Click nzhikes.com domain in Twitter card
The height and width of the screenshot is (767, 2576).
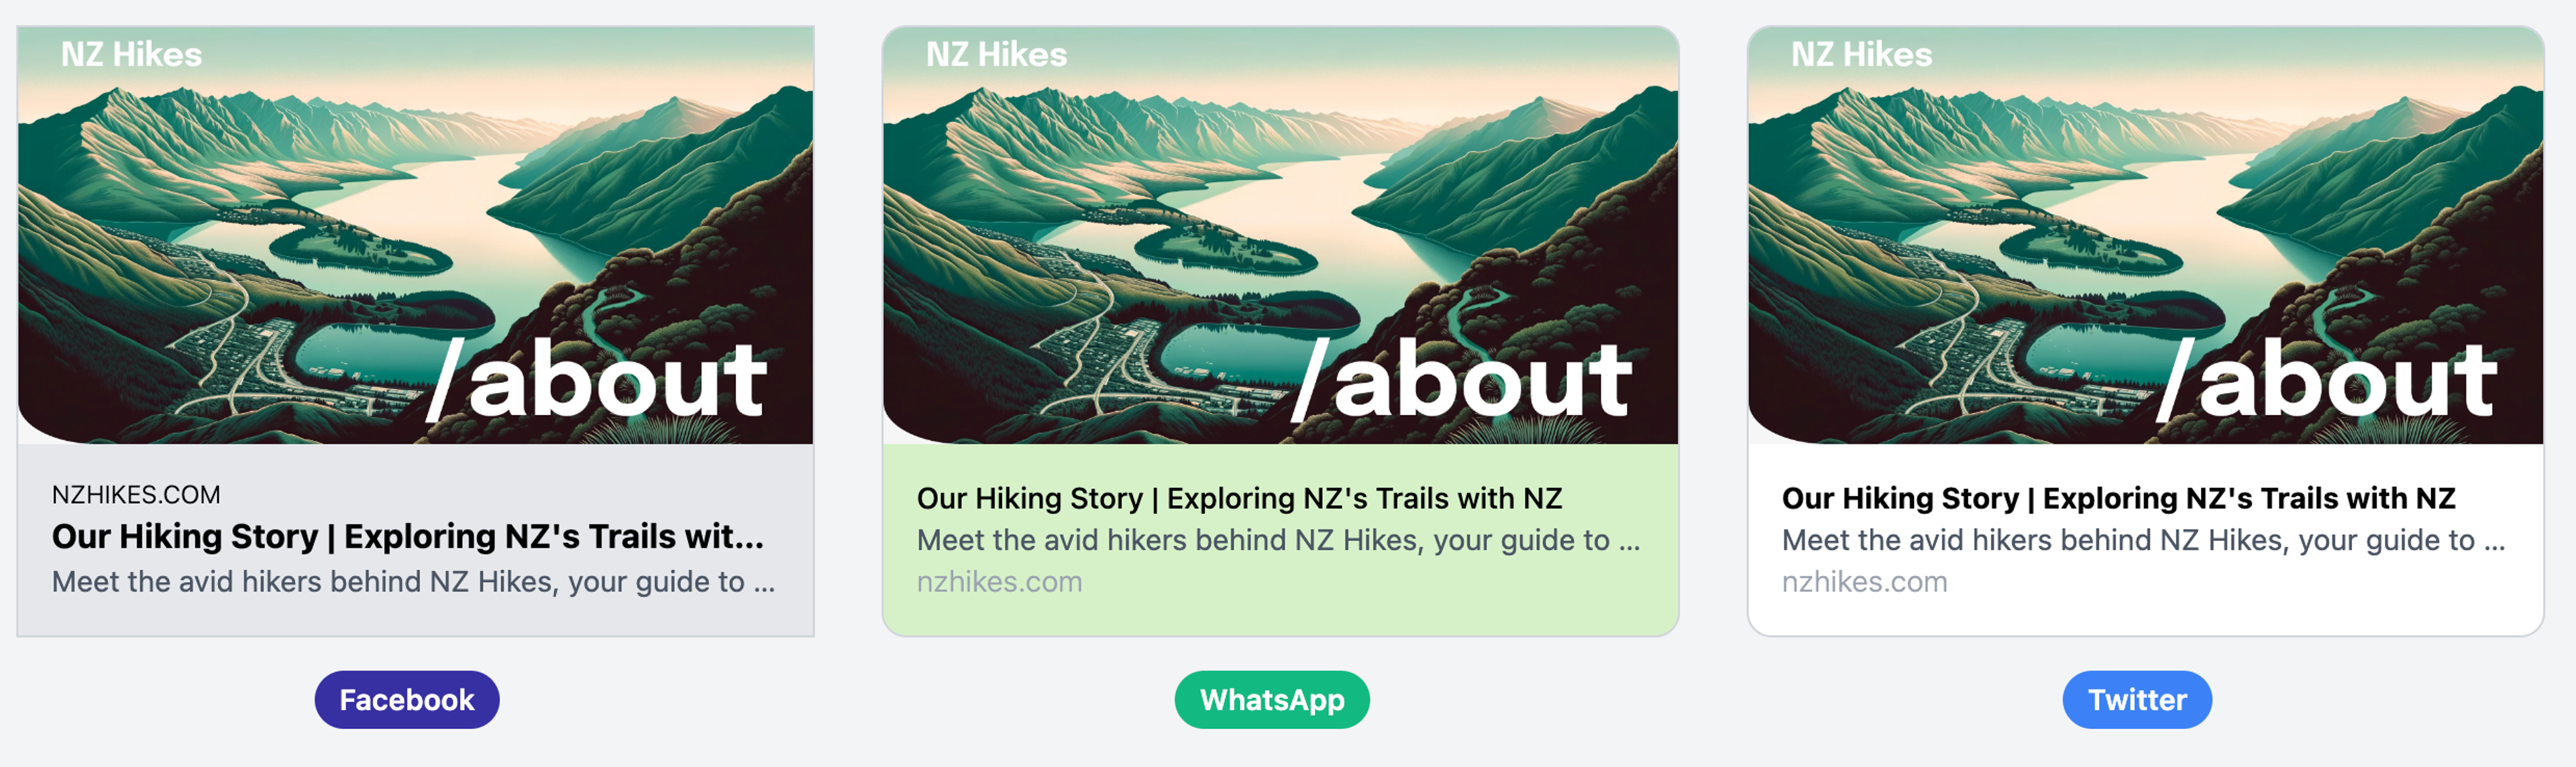pos(1864,582)
